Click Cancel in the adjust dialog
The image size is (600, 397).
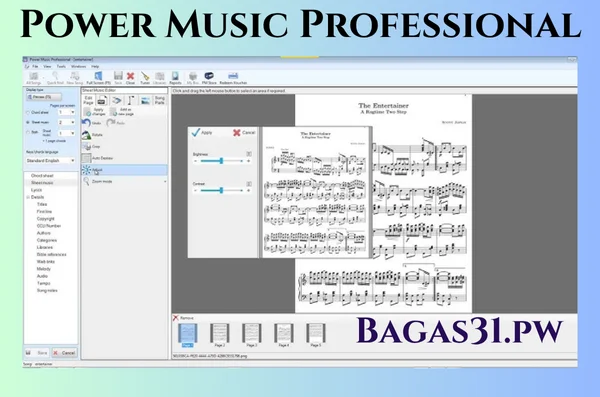(244, 132)
